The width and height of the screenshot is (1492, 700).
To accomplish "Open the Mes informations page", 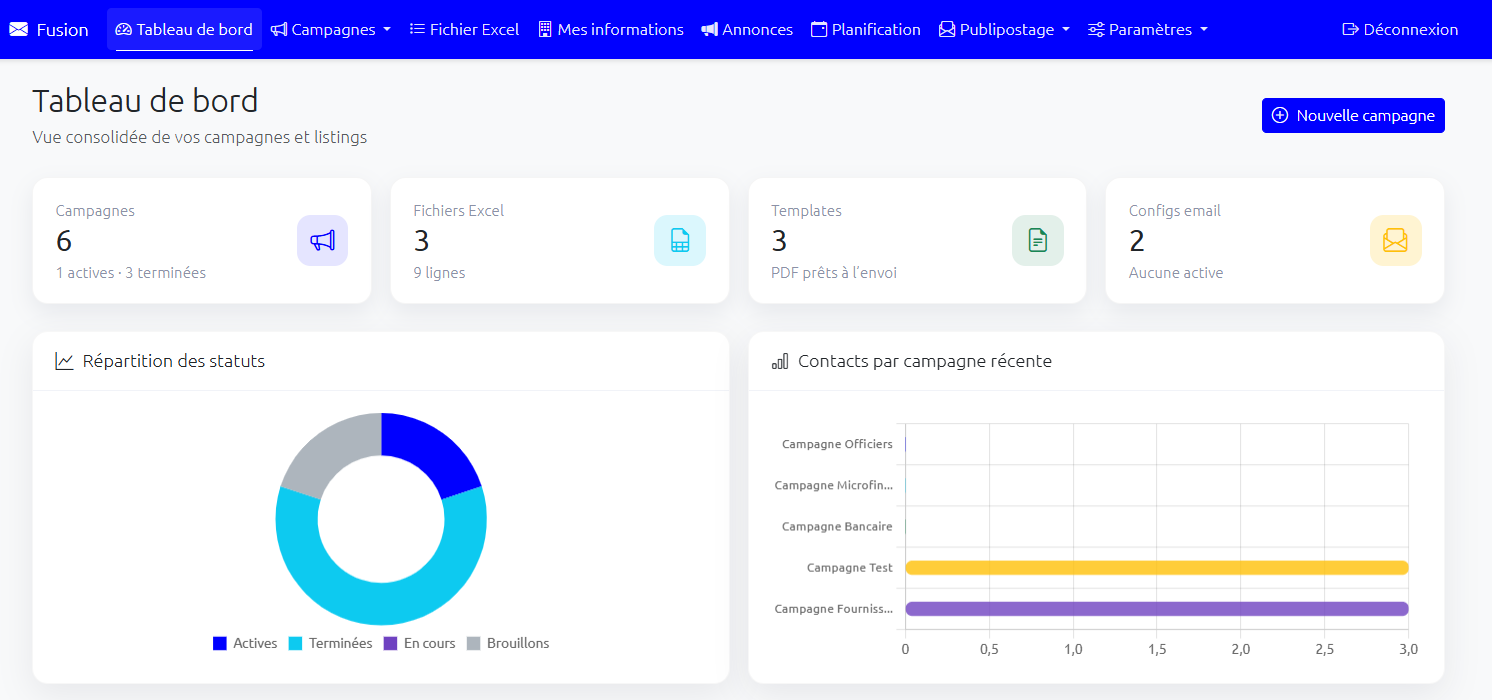I will [611, 30].
